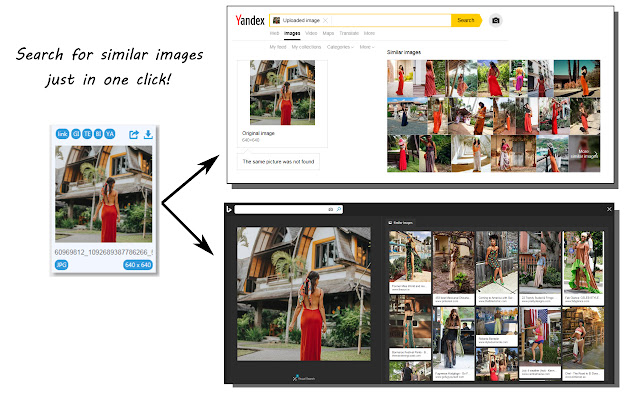Click the camera image-search icon in Yandex

[x=496, y=20]
